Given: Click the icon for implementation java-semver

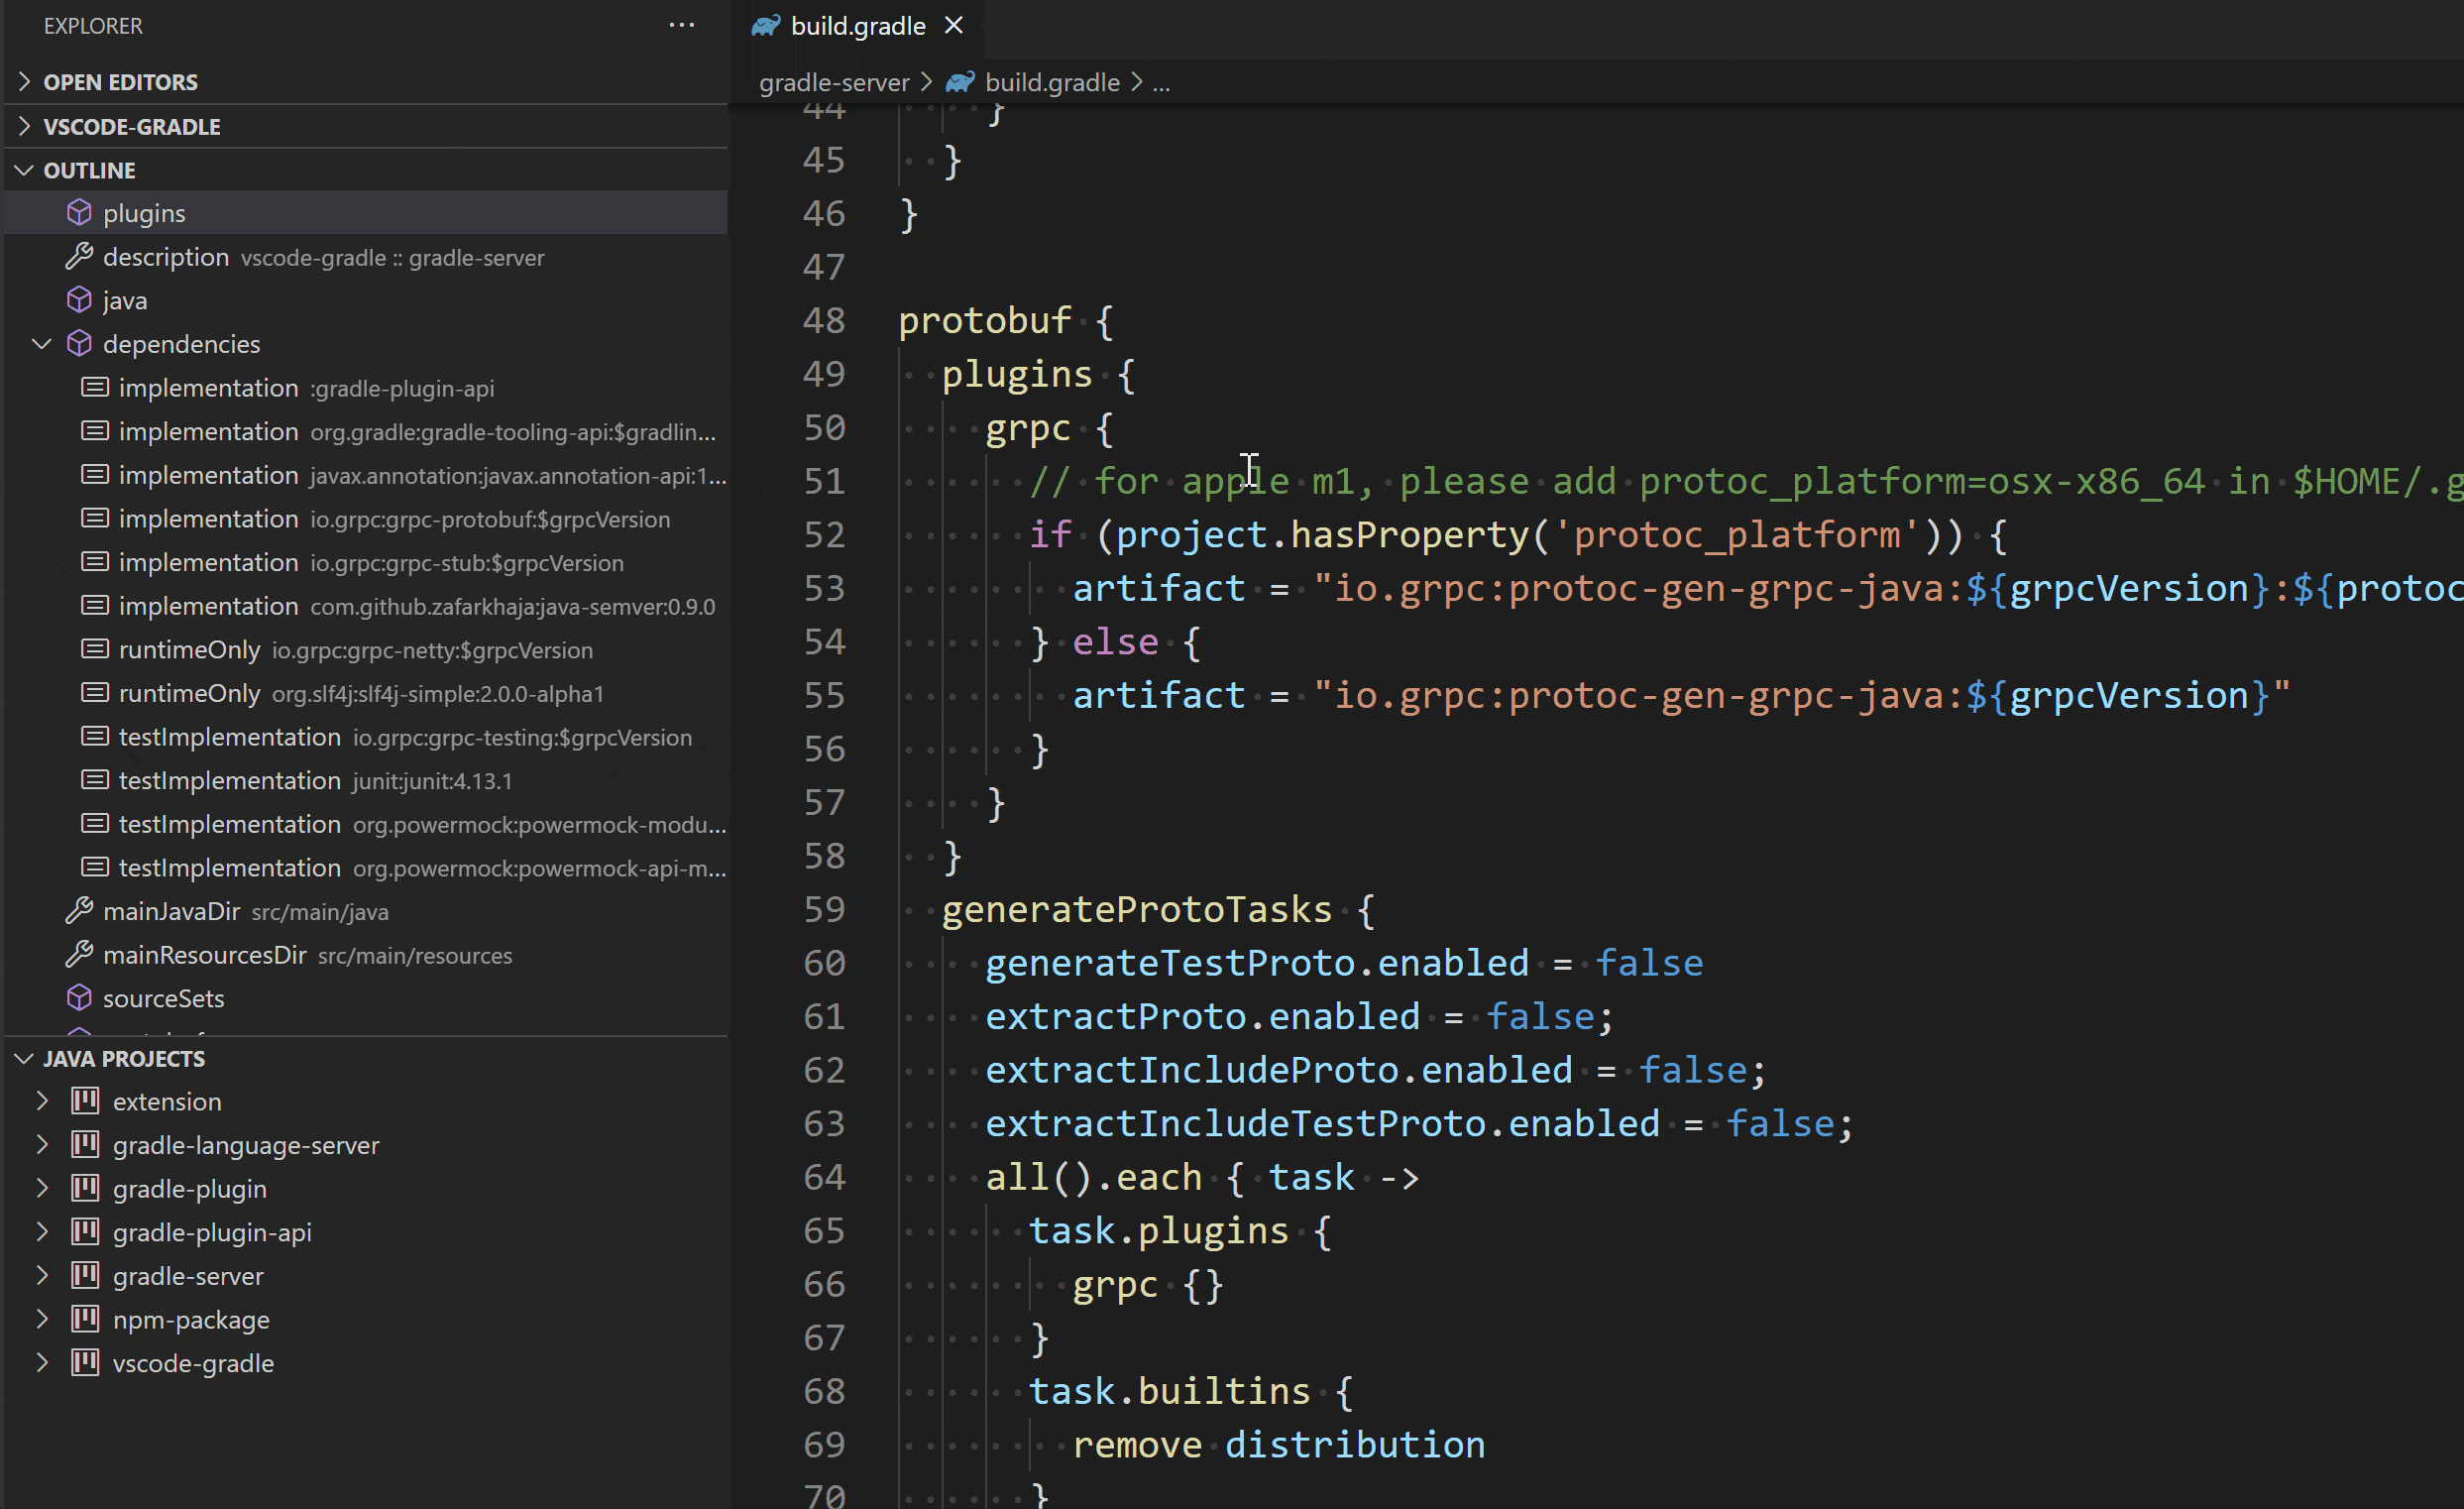Looking at the screenshot, I should [x=95, y=605].
